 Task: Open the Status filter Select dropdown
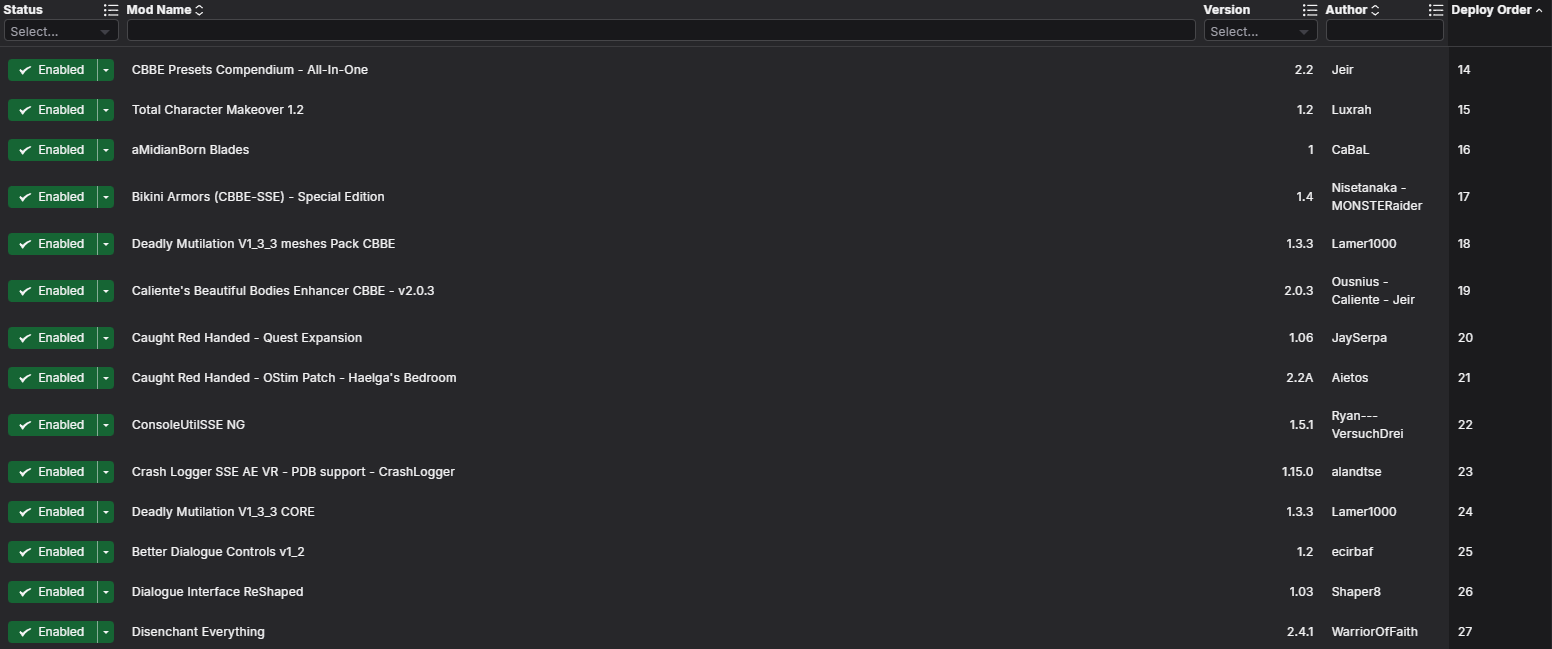pyautogui.click(x=61, y=31)
